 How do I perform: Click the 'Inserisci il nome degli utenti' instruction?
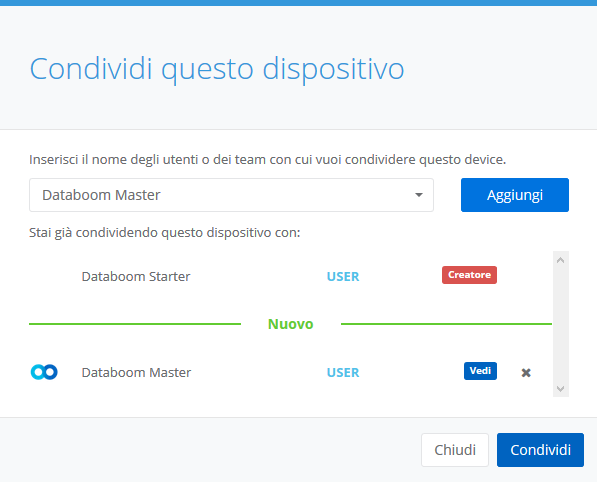coord(268,160)
